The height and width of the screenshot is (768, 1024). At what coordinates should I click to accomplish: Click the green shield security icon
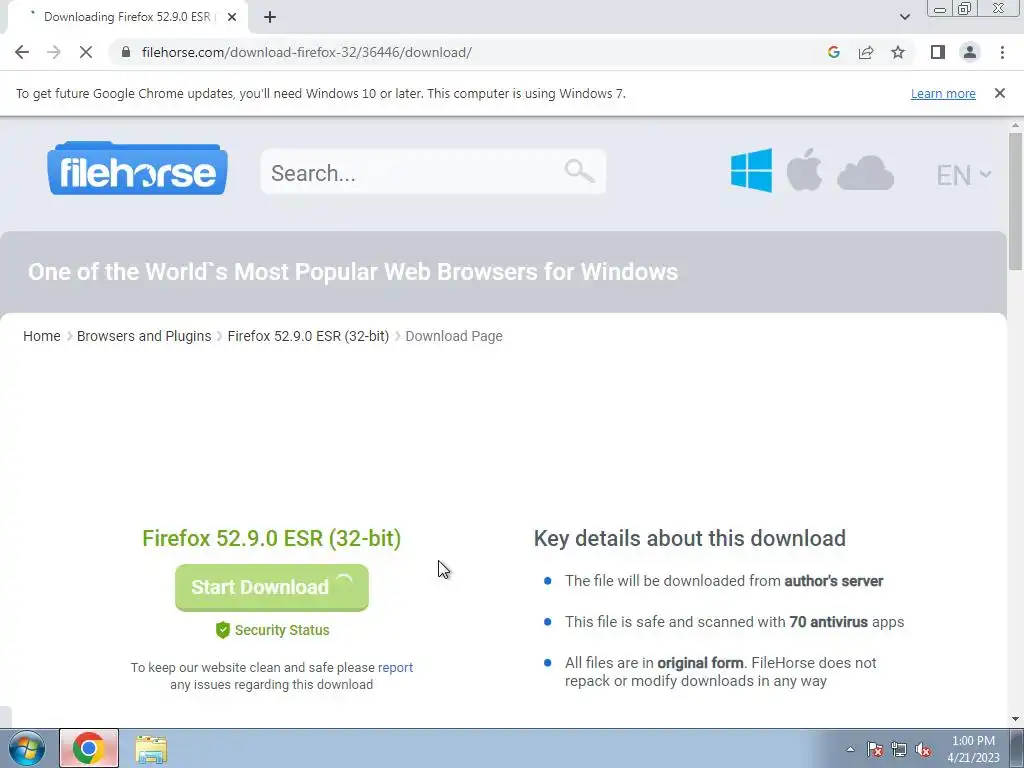223,630
